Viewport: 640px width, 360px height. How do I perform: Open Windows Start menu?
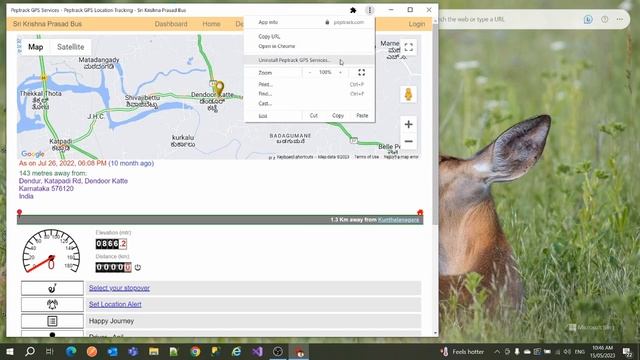pos(9,351)
